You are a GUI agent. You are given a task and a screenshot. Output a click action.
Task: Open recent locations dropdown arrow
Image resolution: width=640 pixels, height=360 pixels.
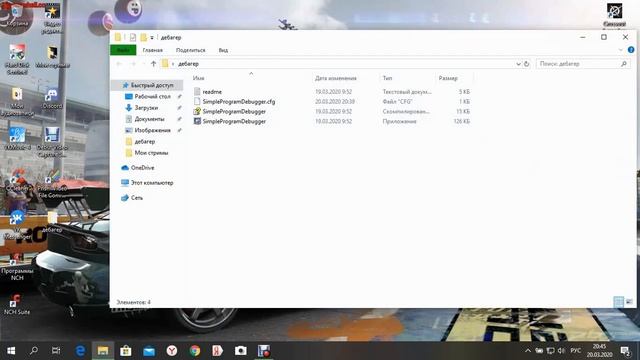(x=144, y=64)
